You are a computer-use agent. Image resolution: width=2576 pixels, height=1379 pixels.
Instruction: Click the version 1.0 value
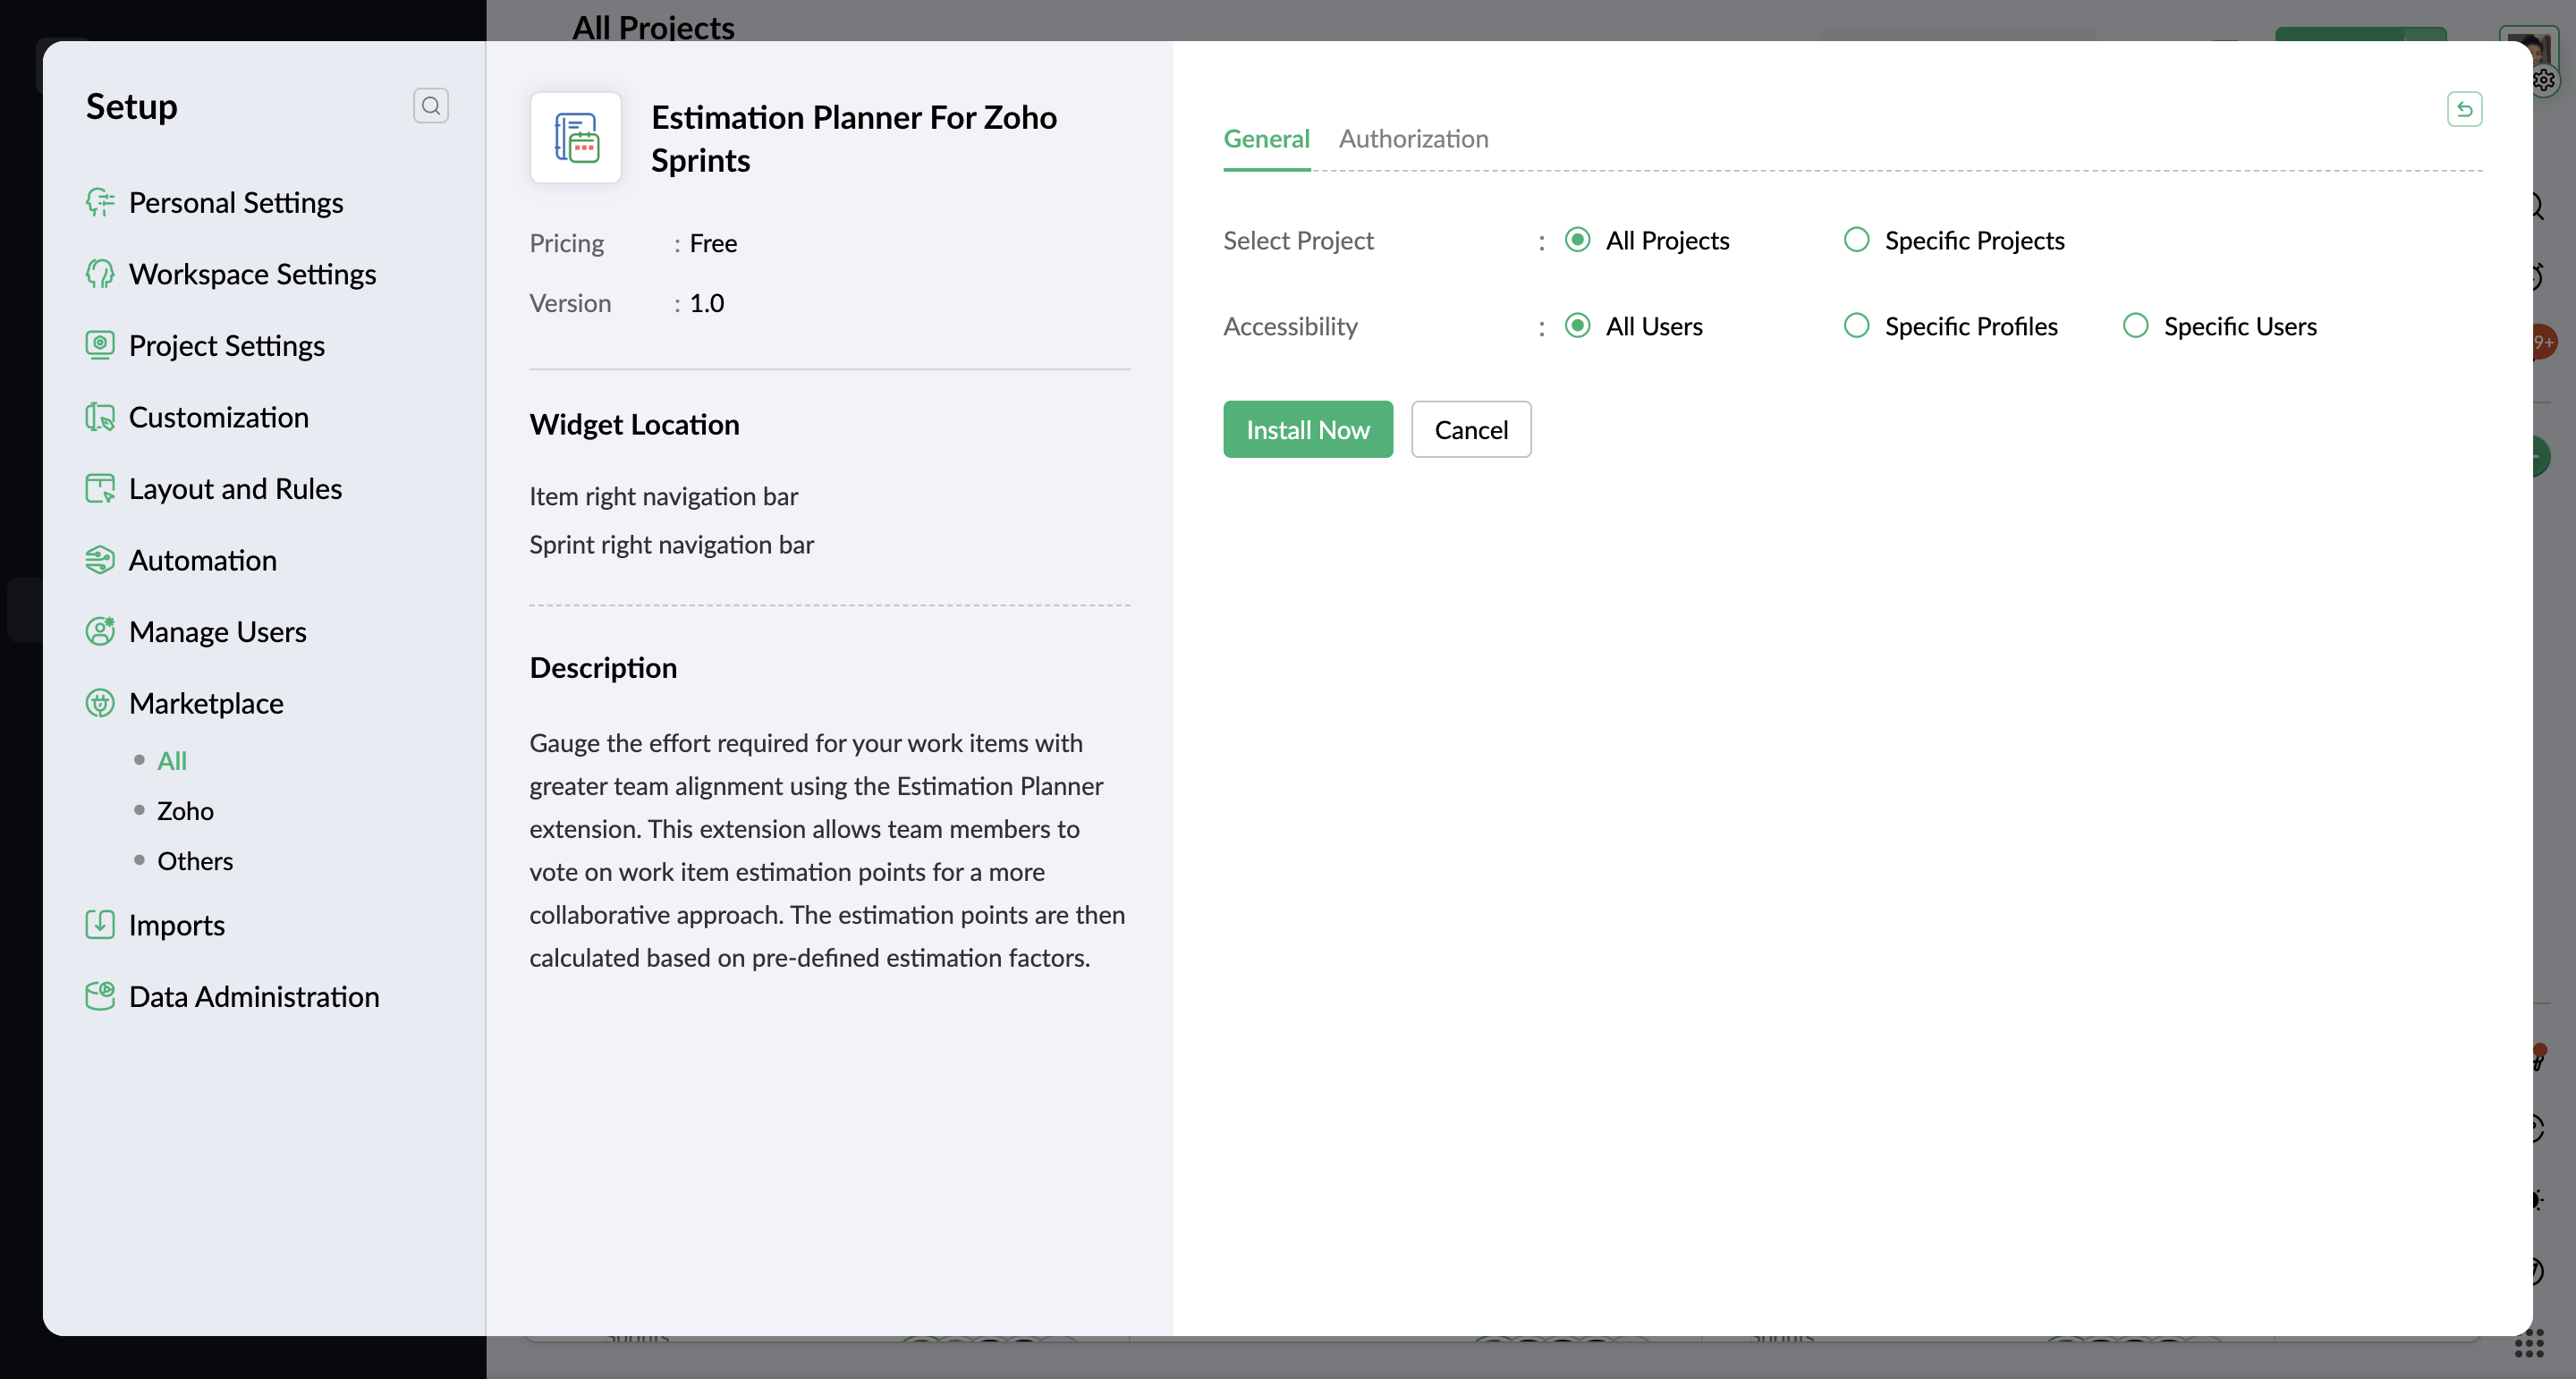pyautogui.click(x=707, y=303)
